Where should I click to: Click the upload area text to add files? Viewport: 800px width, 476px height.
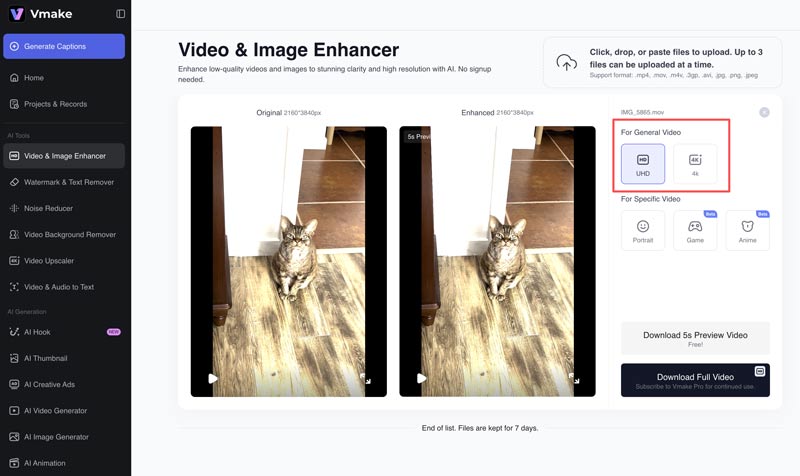676,58
